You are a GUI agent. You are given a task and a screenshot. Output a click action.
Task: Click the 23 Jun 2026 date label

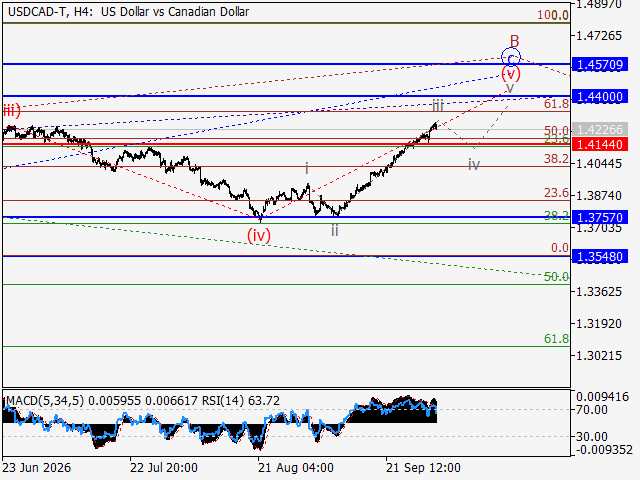[x=36, y=468]
